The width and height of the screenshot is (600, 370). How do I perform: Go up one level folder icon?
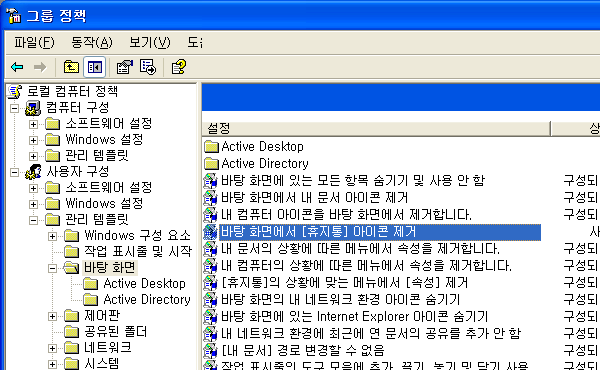point(71,67)
